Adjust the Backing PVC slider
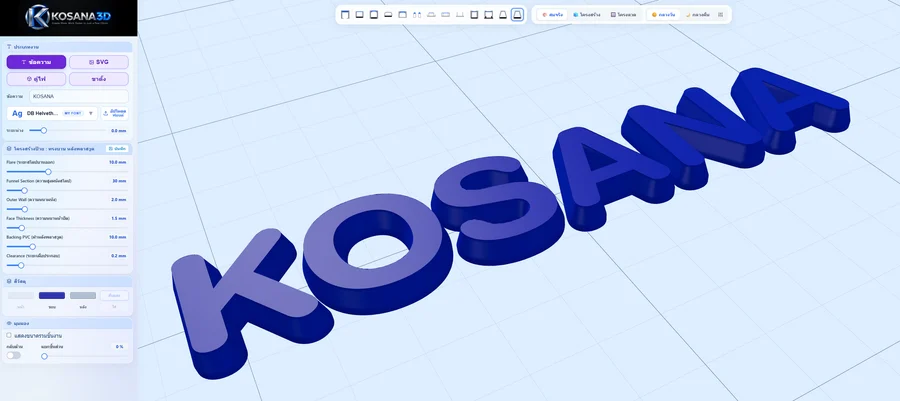Viewport: 900px width, 401px height. [67, 246]
